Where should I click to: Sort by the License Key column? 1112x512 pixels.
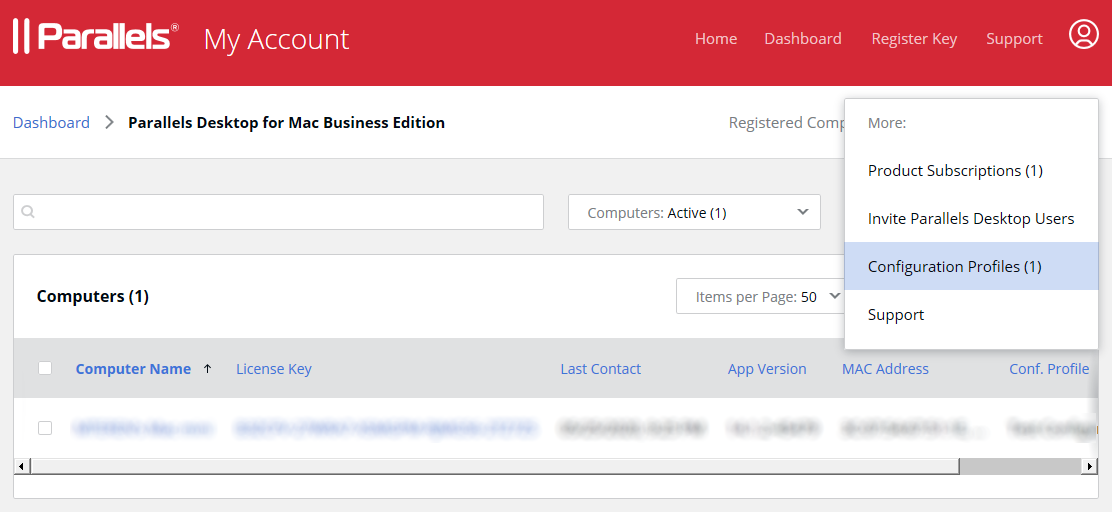(x=273, y=369)
